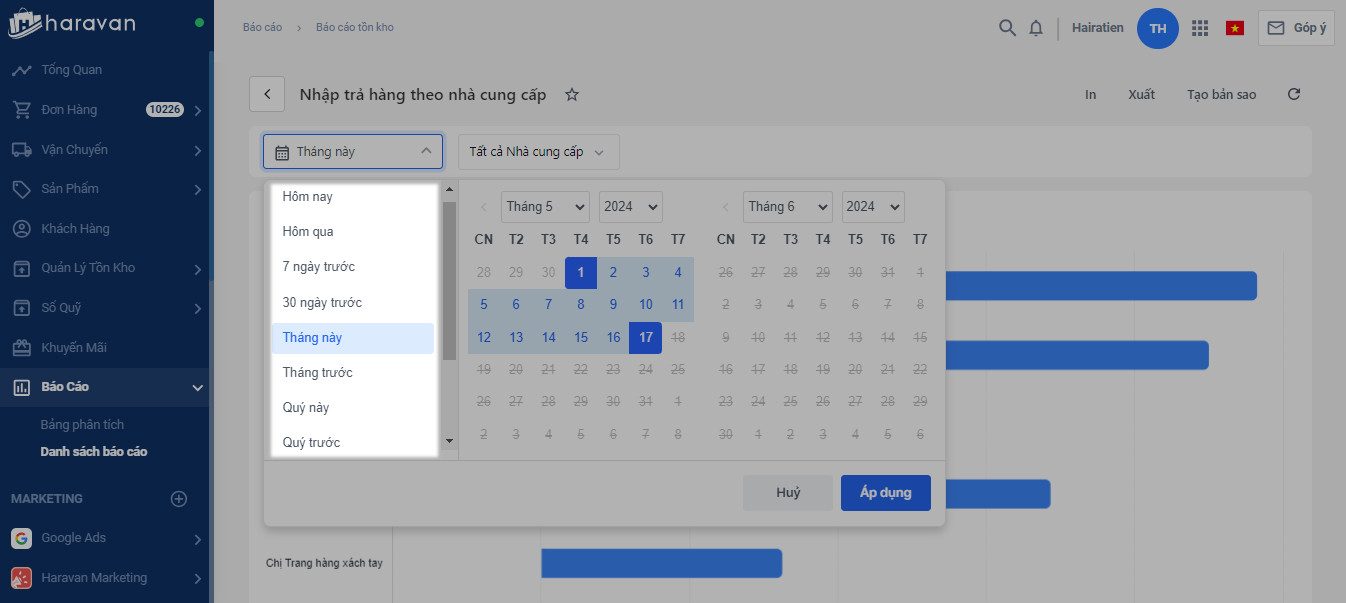Viewport: 1346px width, 603px height.
Task: Click the search magnifier icon
Action: pos(1007,28)
